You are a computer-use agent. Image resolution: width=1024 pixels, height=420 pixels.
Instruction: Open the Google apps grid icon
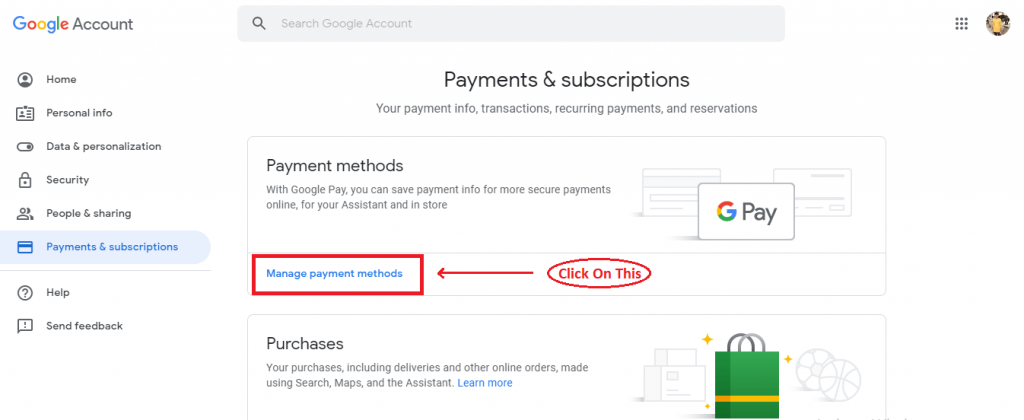(961, 24)
